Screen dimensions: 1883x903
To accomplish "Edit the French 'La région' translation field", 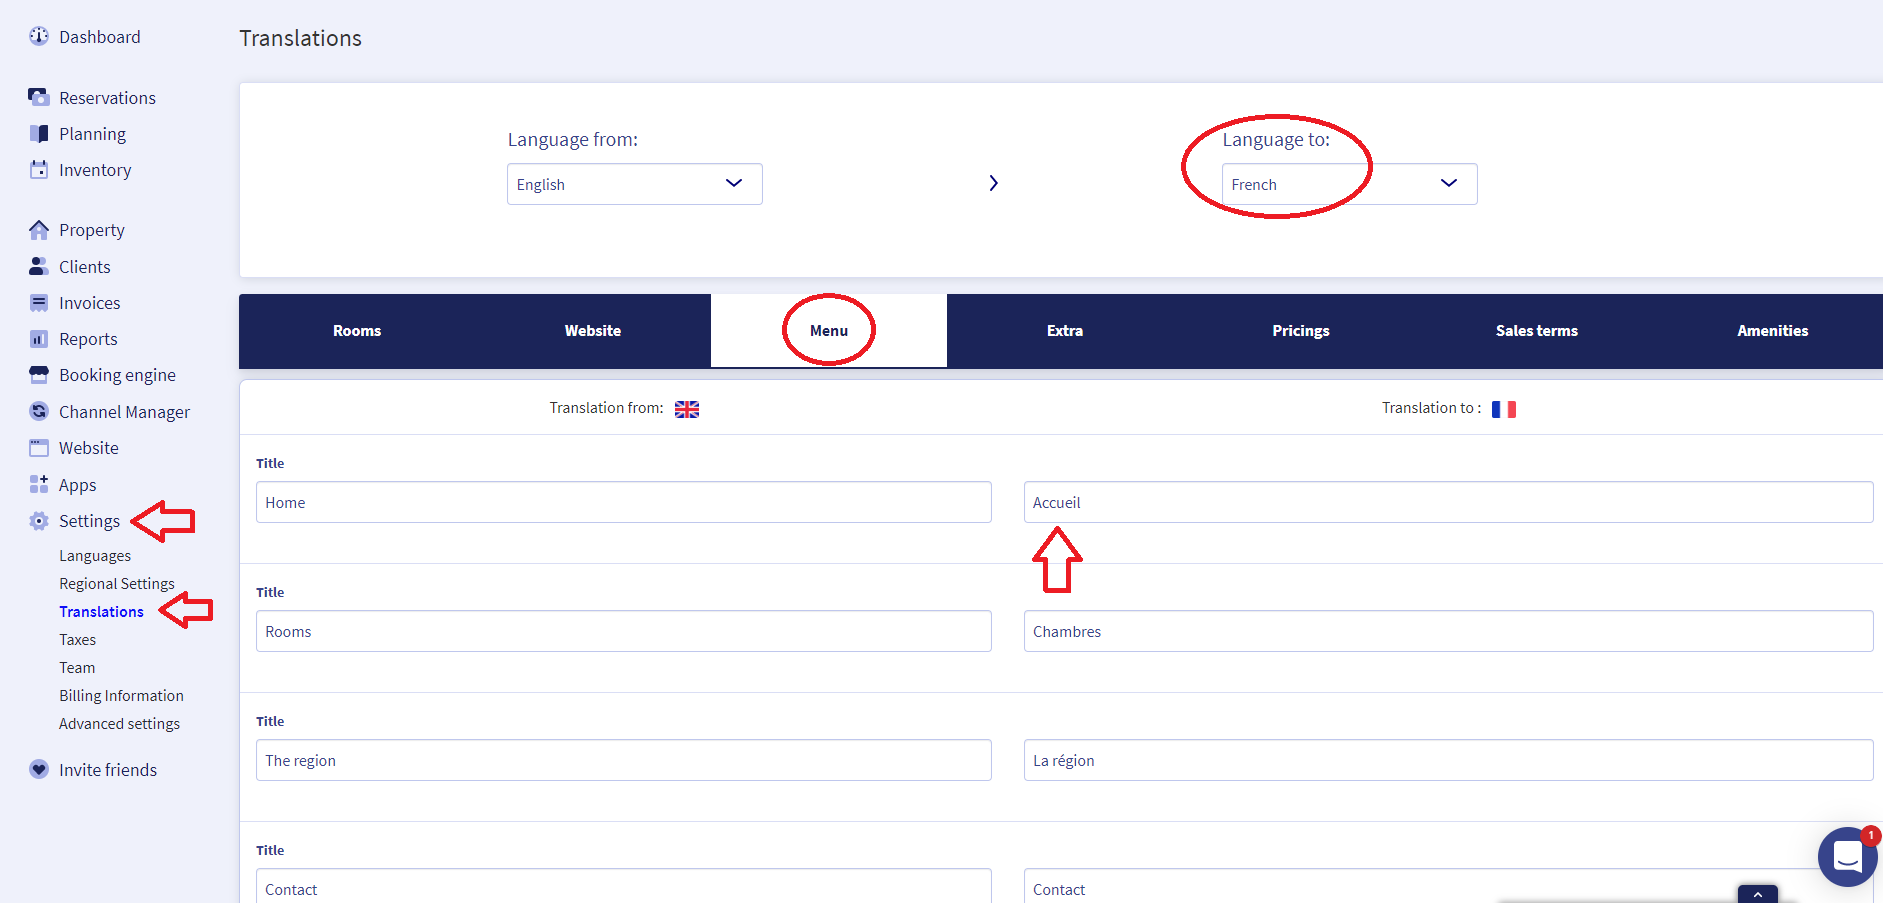I will (x=1448, y=760).
